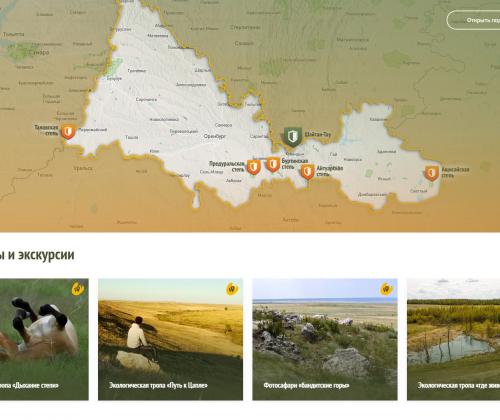The height and width of the screenshot is (420, 500).
Task: Select the Айтуарская степь orange marker
Action: 307,172
